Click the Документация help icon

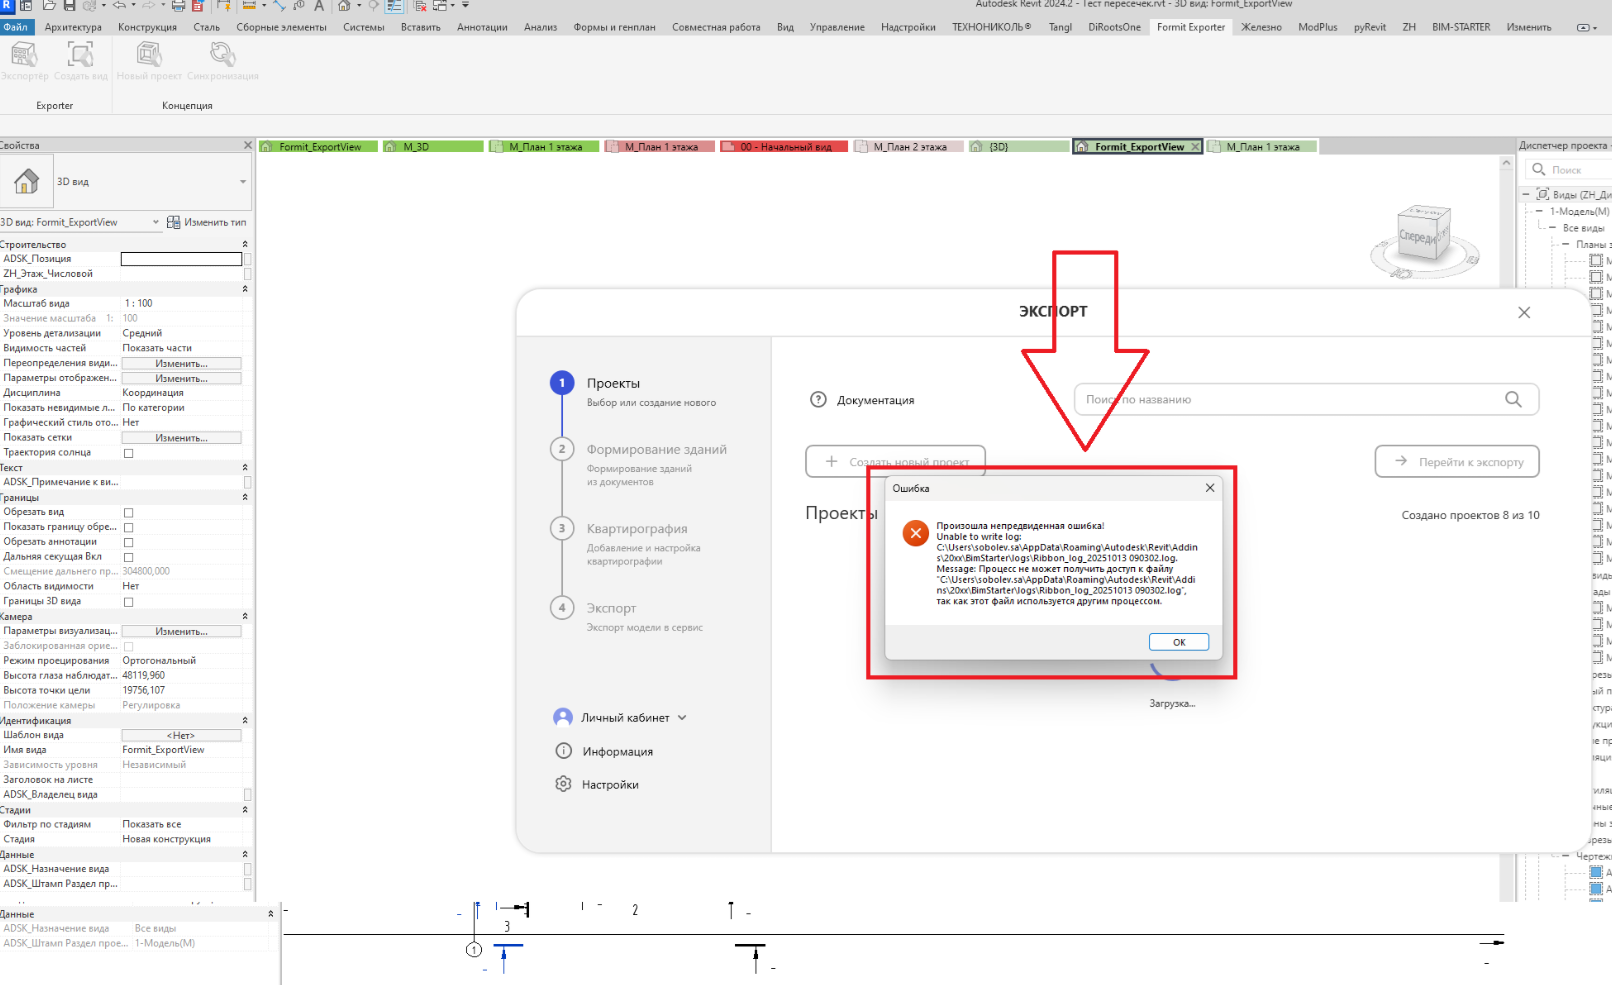(818, 400)
